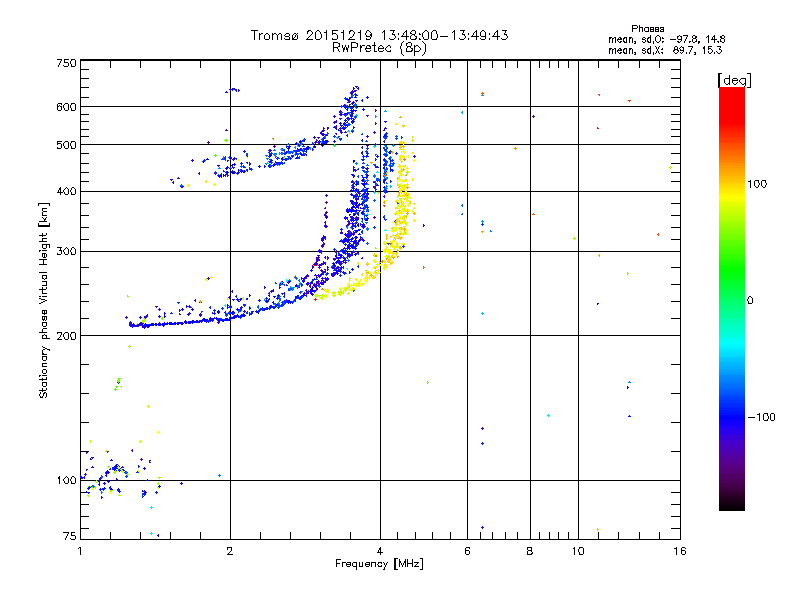This screenshot has width=800, height=600.
Task: Click the 'RwPretec (8p)' subtitle
Action: [x=379, y=48]
